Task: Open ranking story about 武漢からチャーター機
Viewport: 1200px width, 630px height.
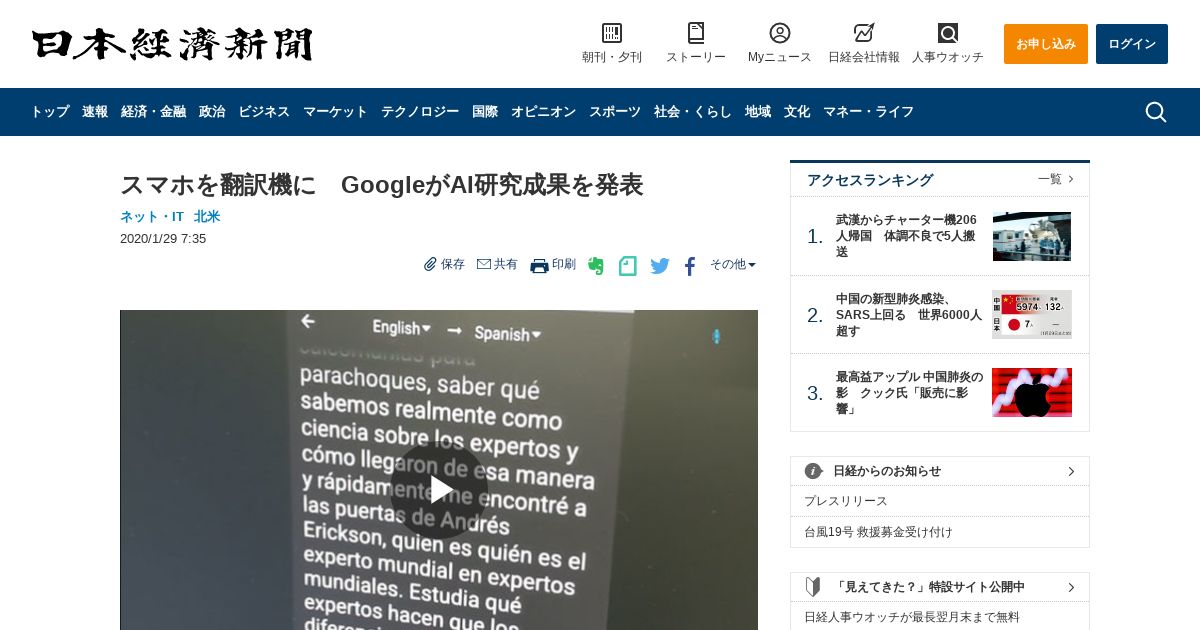Action: coord(908,236)
